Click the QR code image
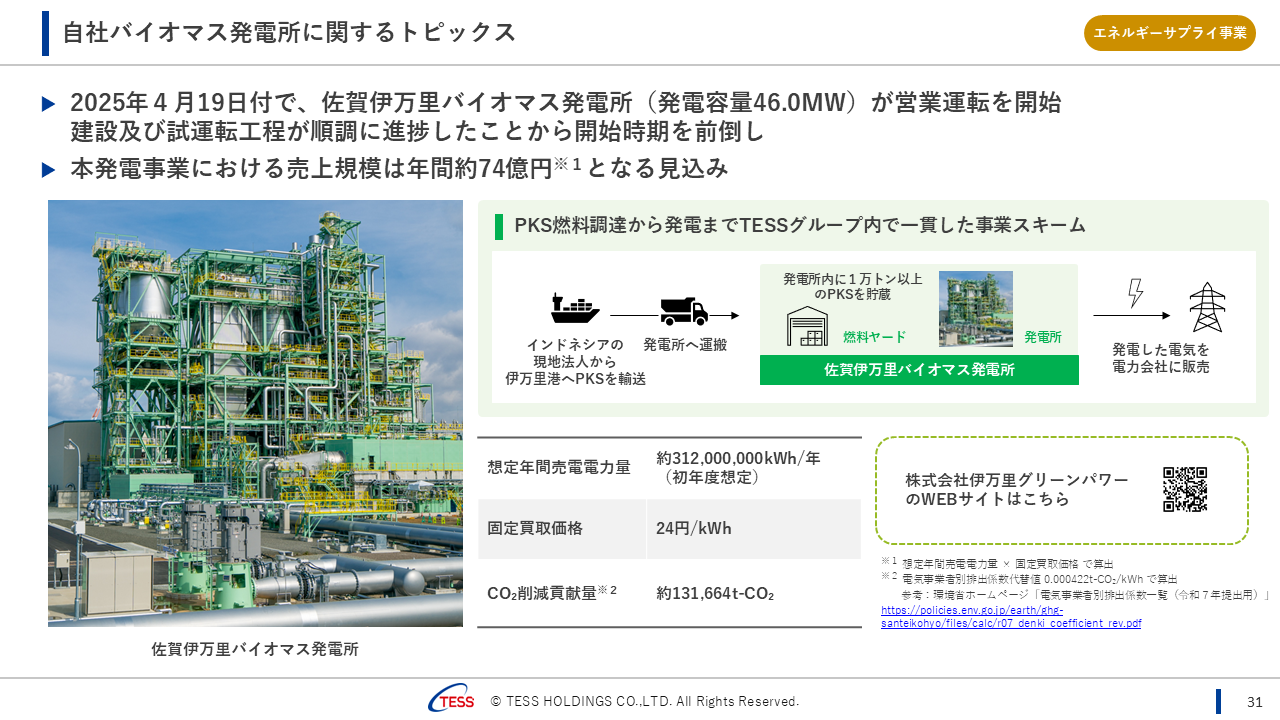This screenshot has height=720, width=1280. pos(1185,489)
